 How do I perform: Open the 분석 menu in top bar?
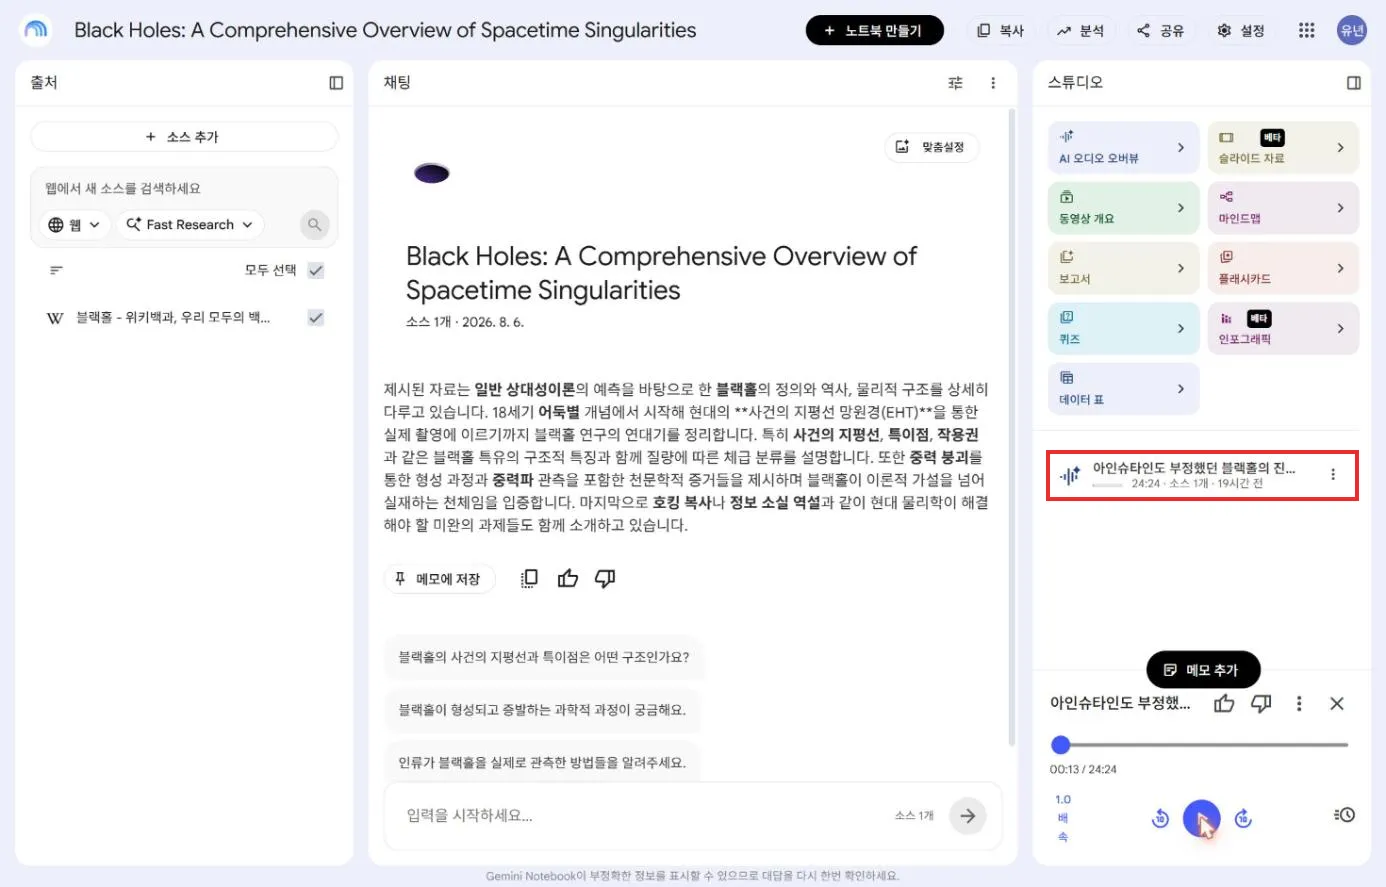(x=1081, y=31)
